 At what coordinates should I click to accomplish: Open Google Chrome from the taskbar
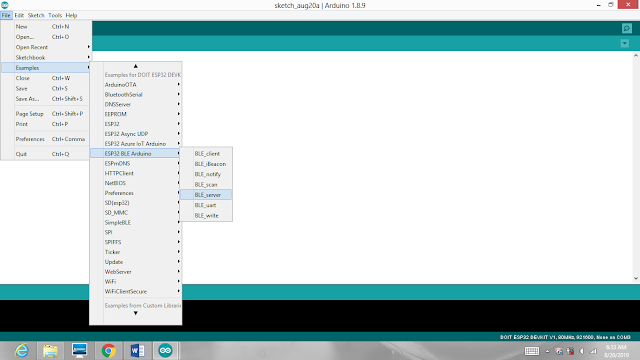(x=109, y=351)
